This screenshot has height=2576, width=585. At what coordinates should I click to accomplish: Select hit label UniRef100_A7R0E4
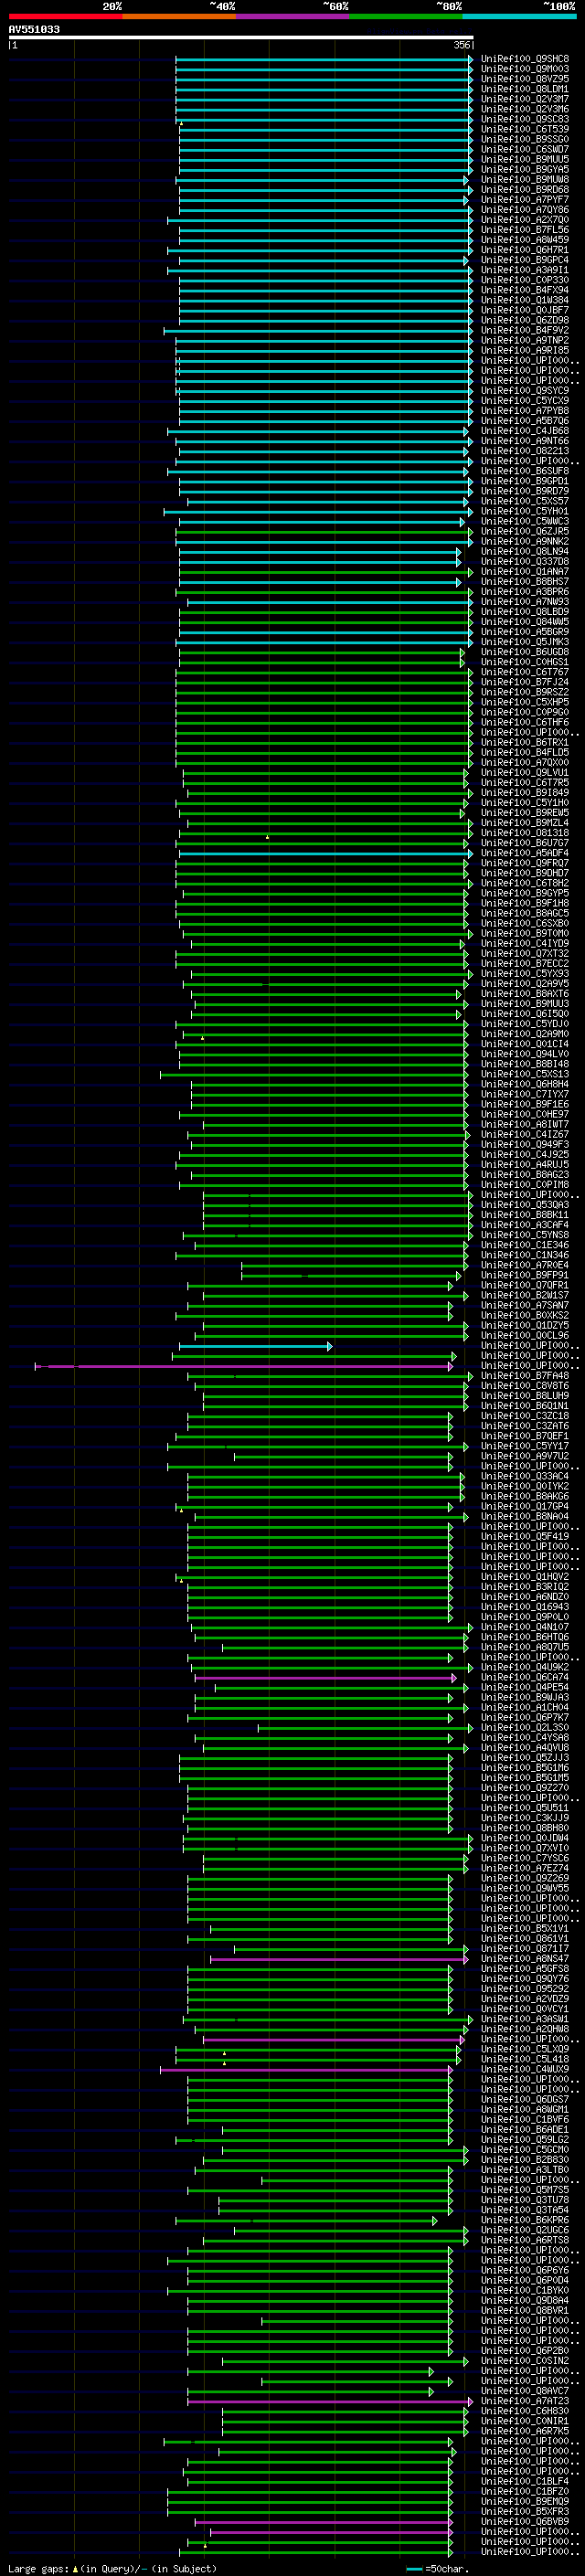[x=524, y=1265]
